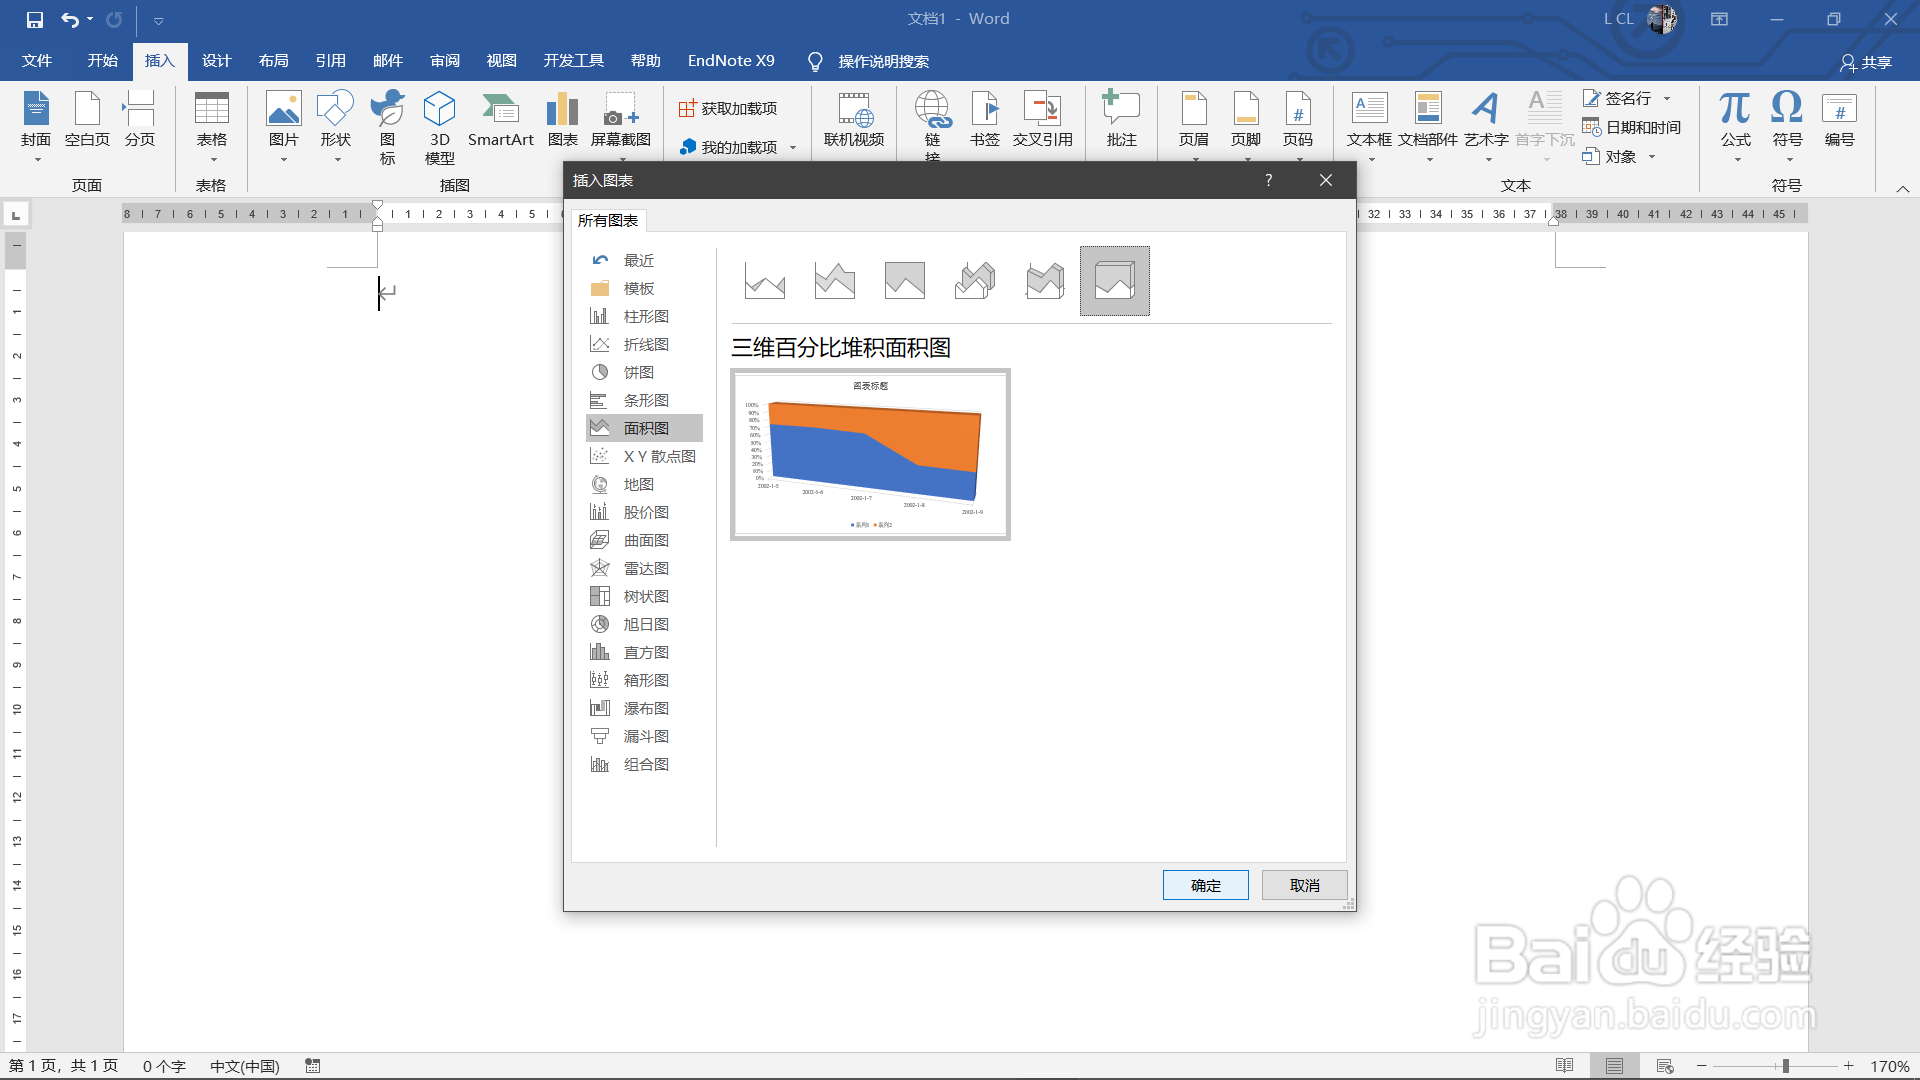Switch to Web Layout view in status bar
This screenshot has height=1080, width=1920.
click(x=1665, y=1066)
